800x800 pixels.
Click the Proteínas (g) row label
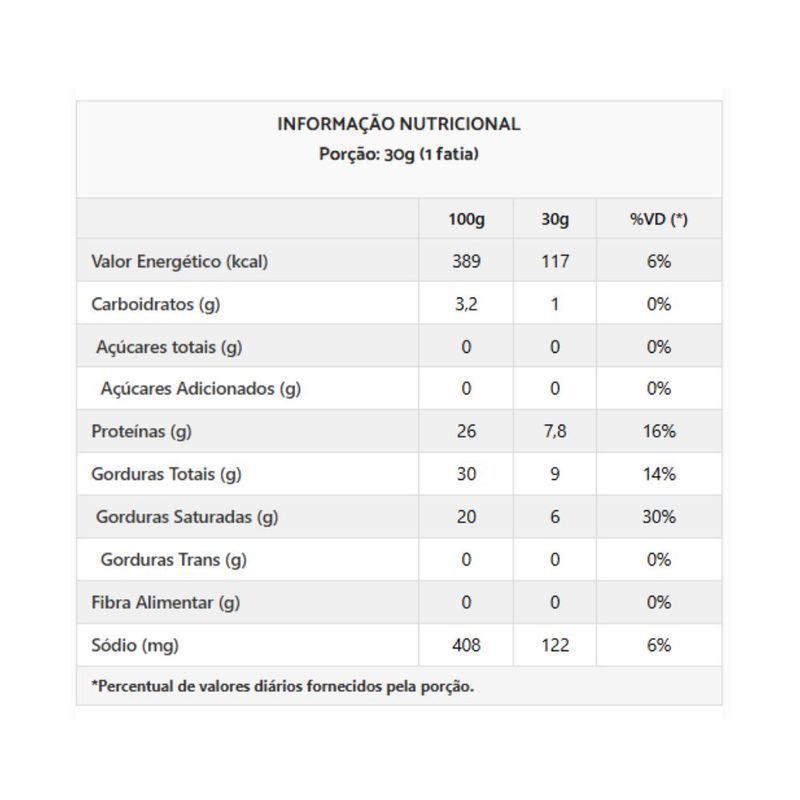(x=141, y=432)
